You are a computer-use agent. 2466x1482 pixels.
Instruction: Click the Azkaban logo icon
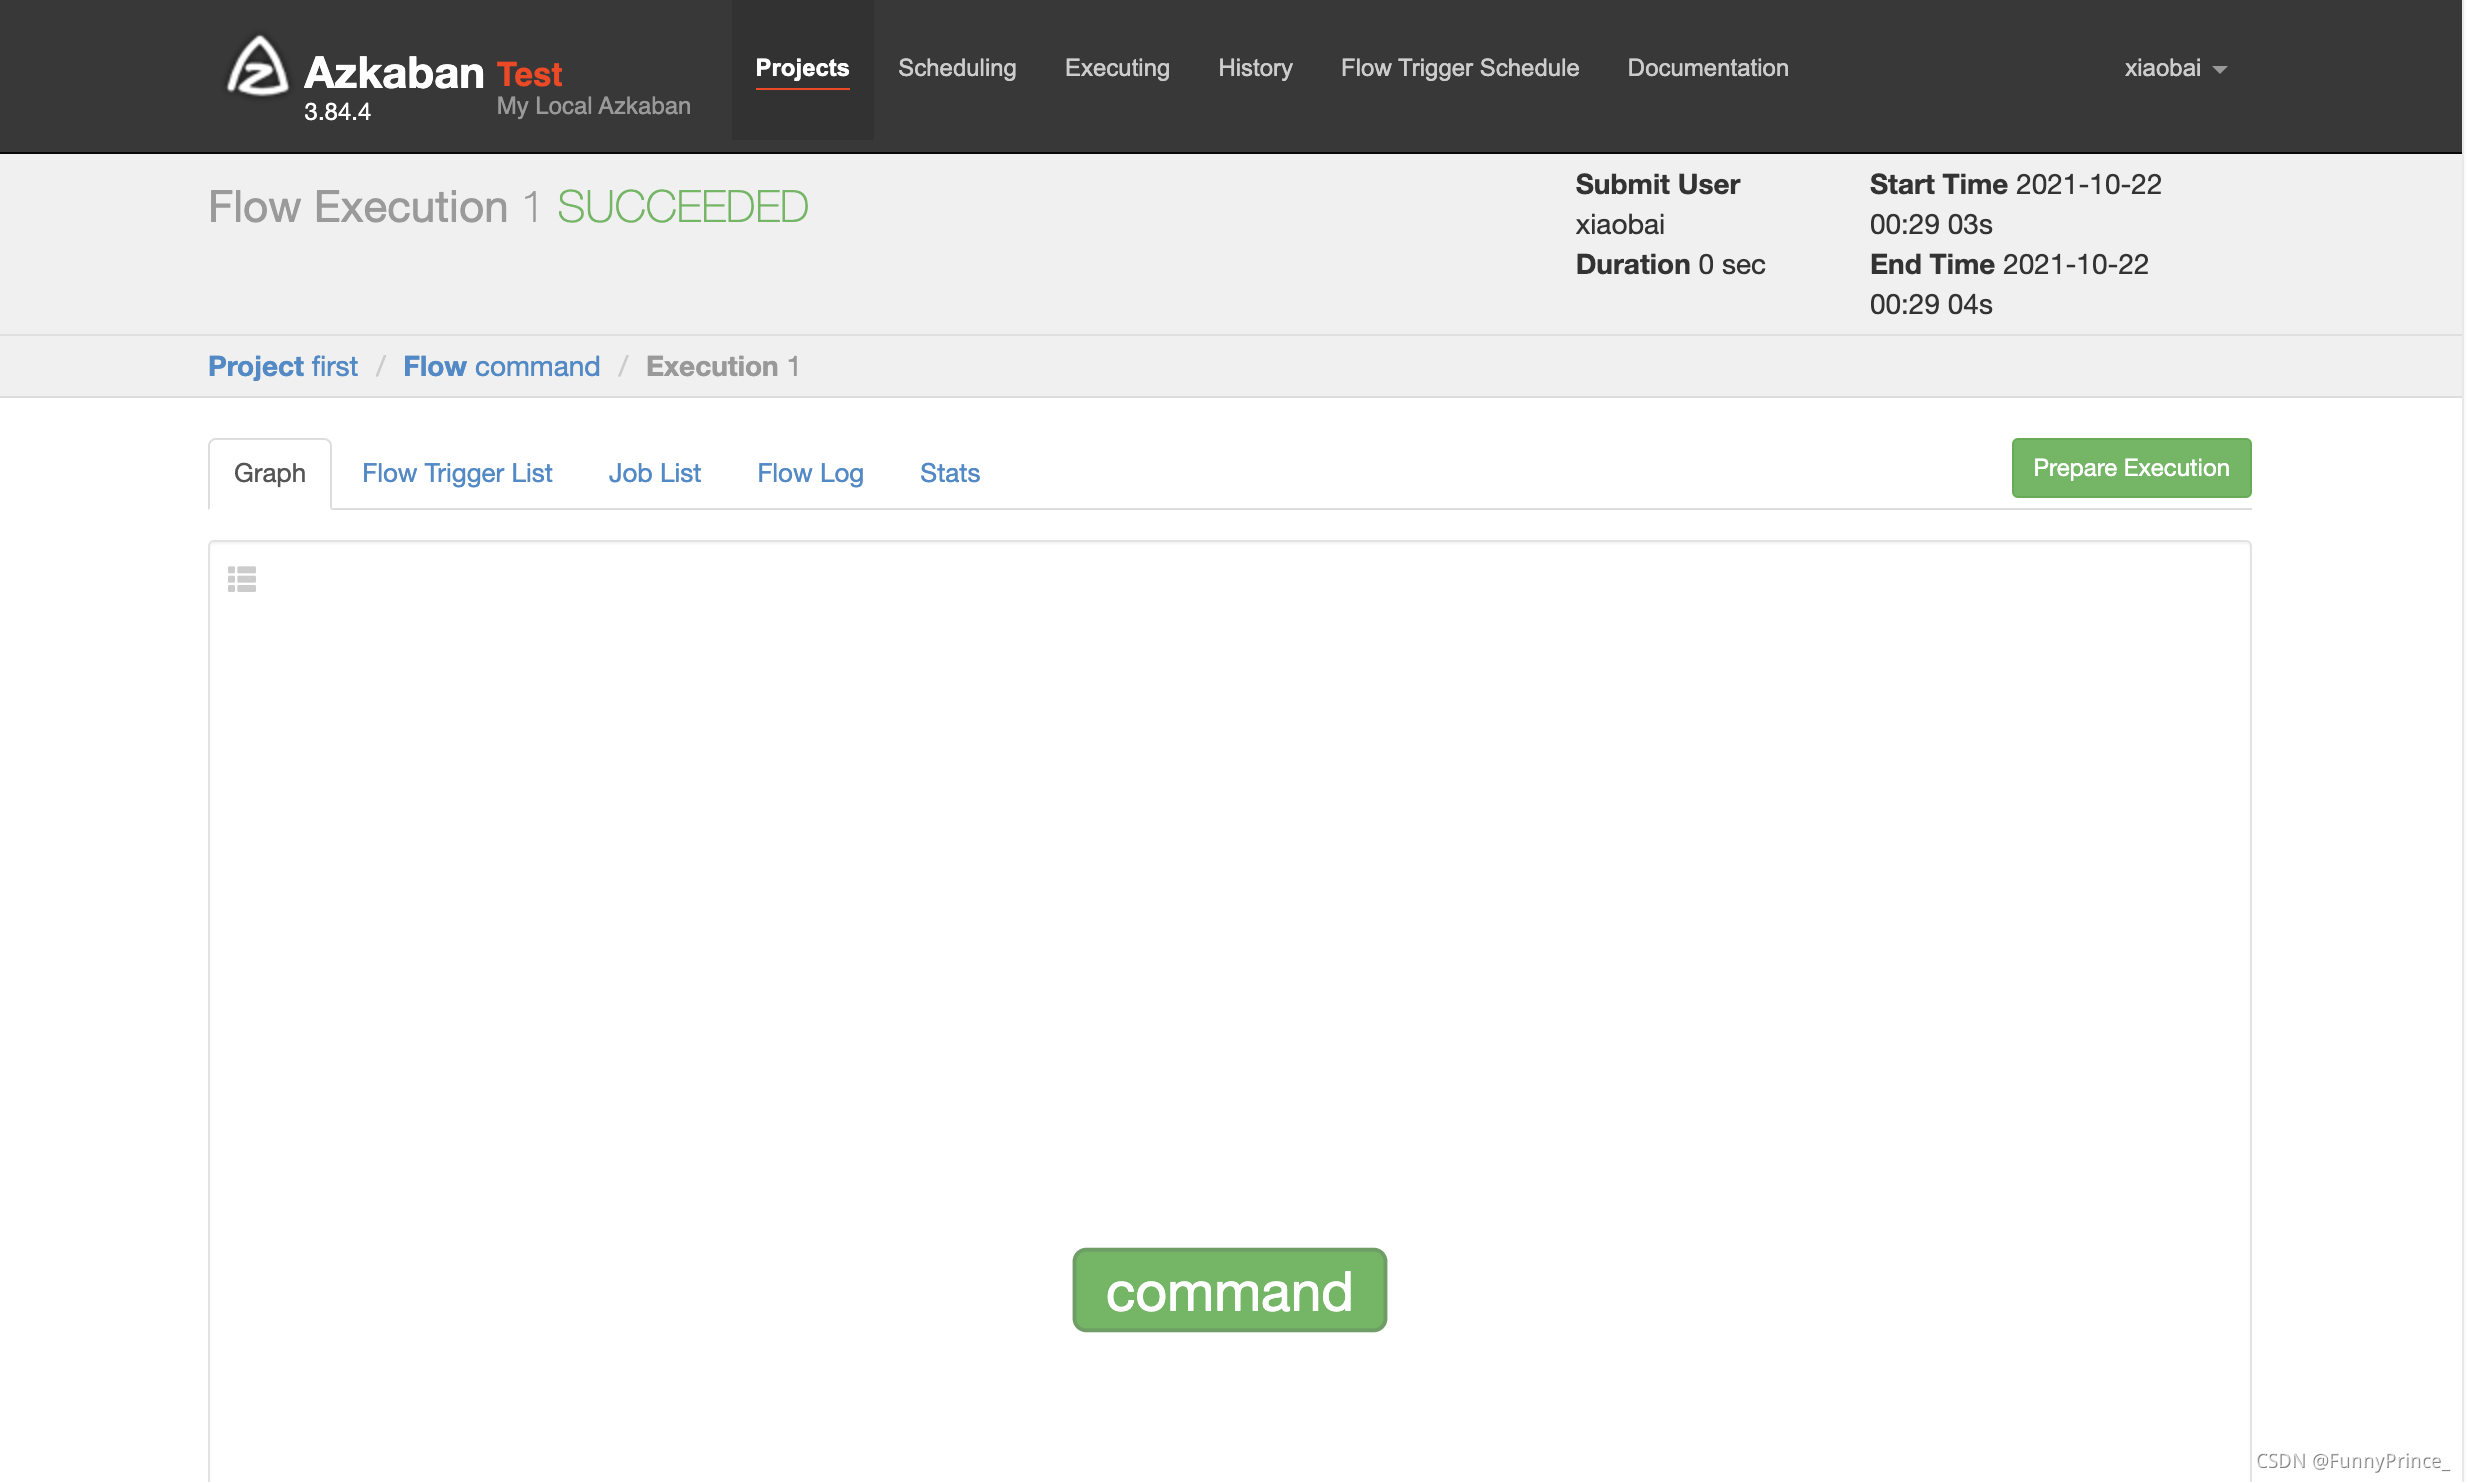258,67
